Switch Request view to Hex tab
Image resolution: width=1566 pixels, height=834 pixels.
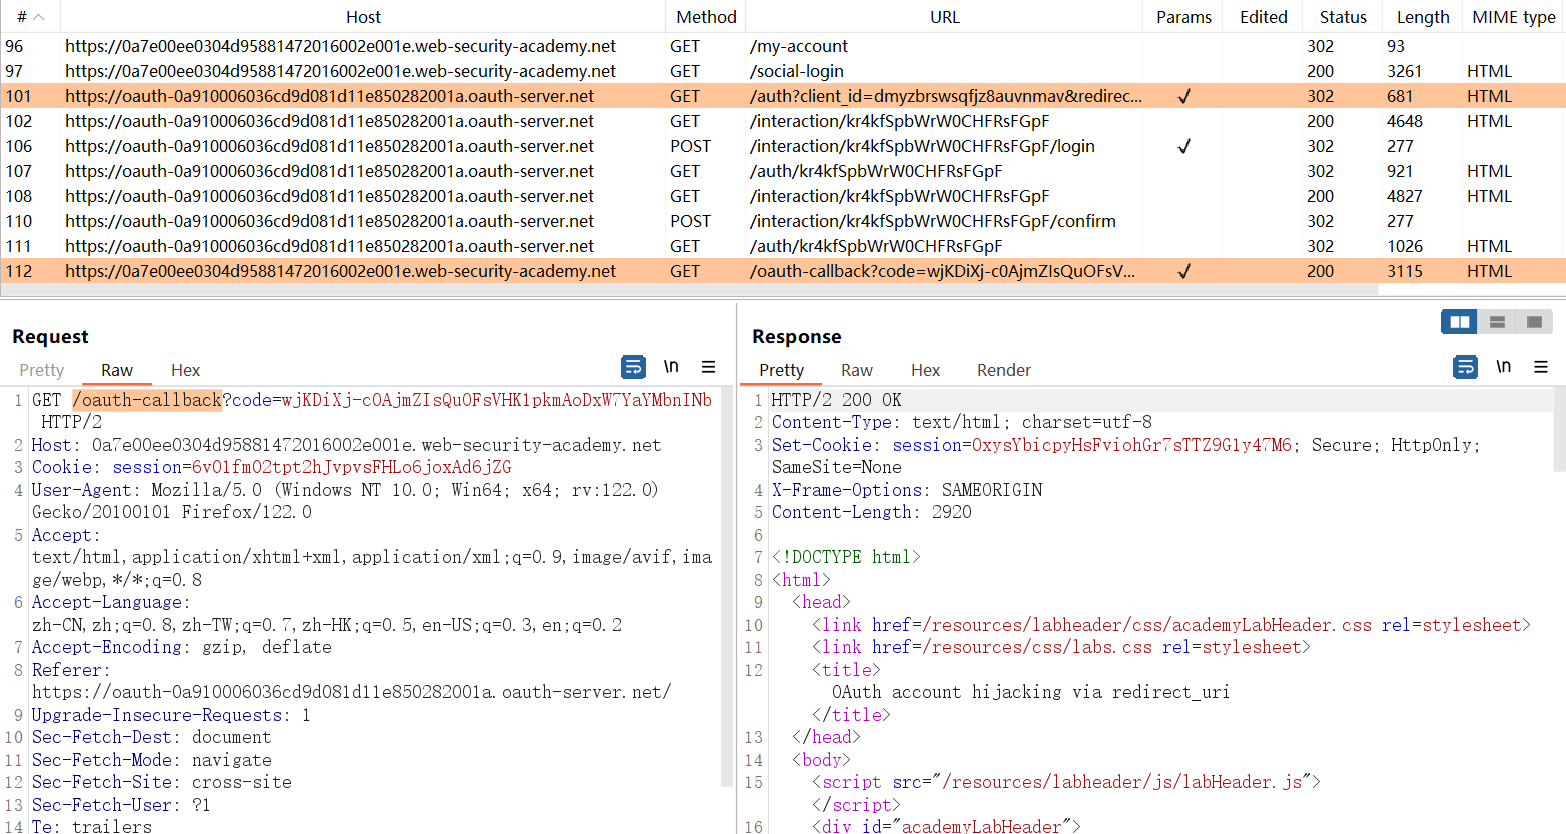185,370
